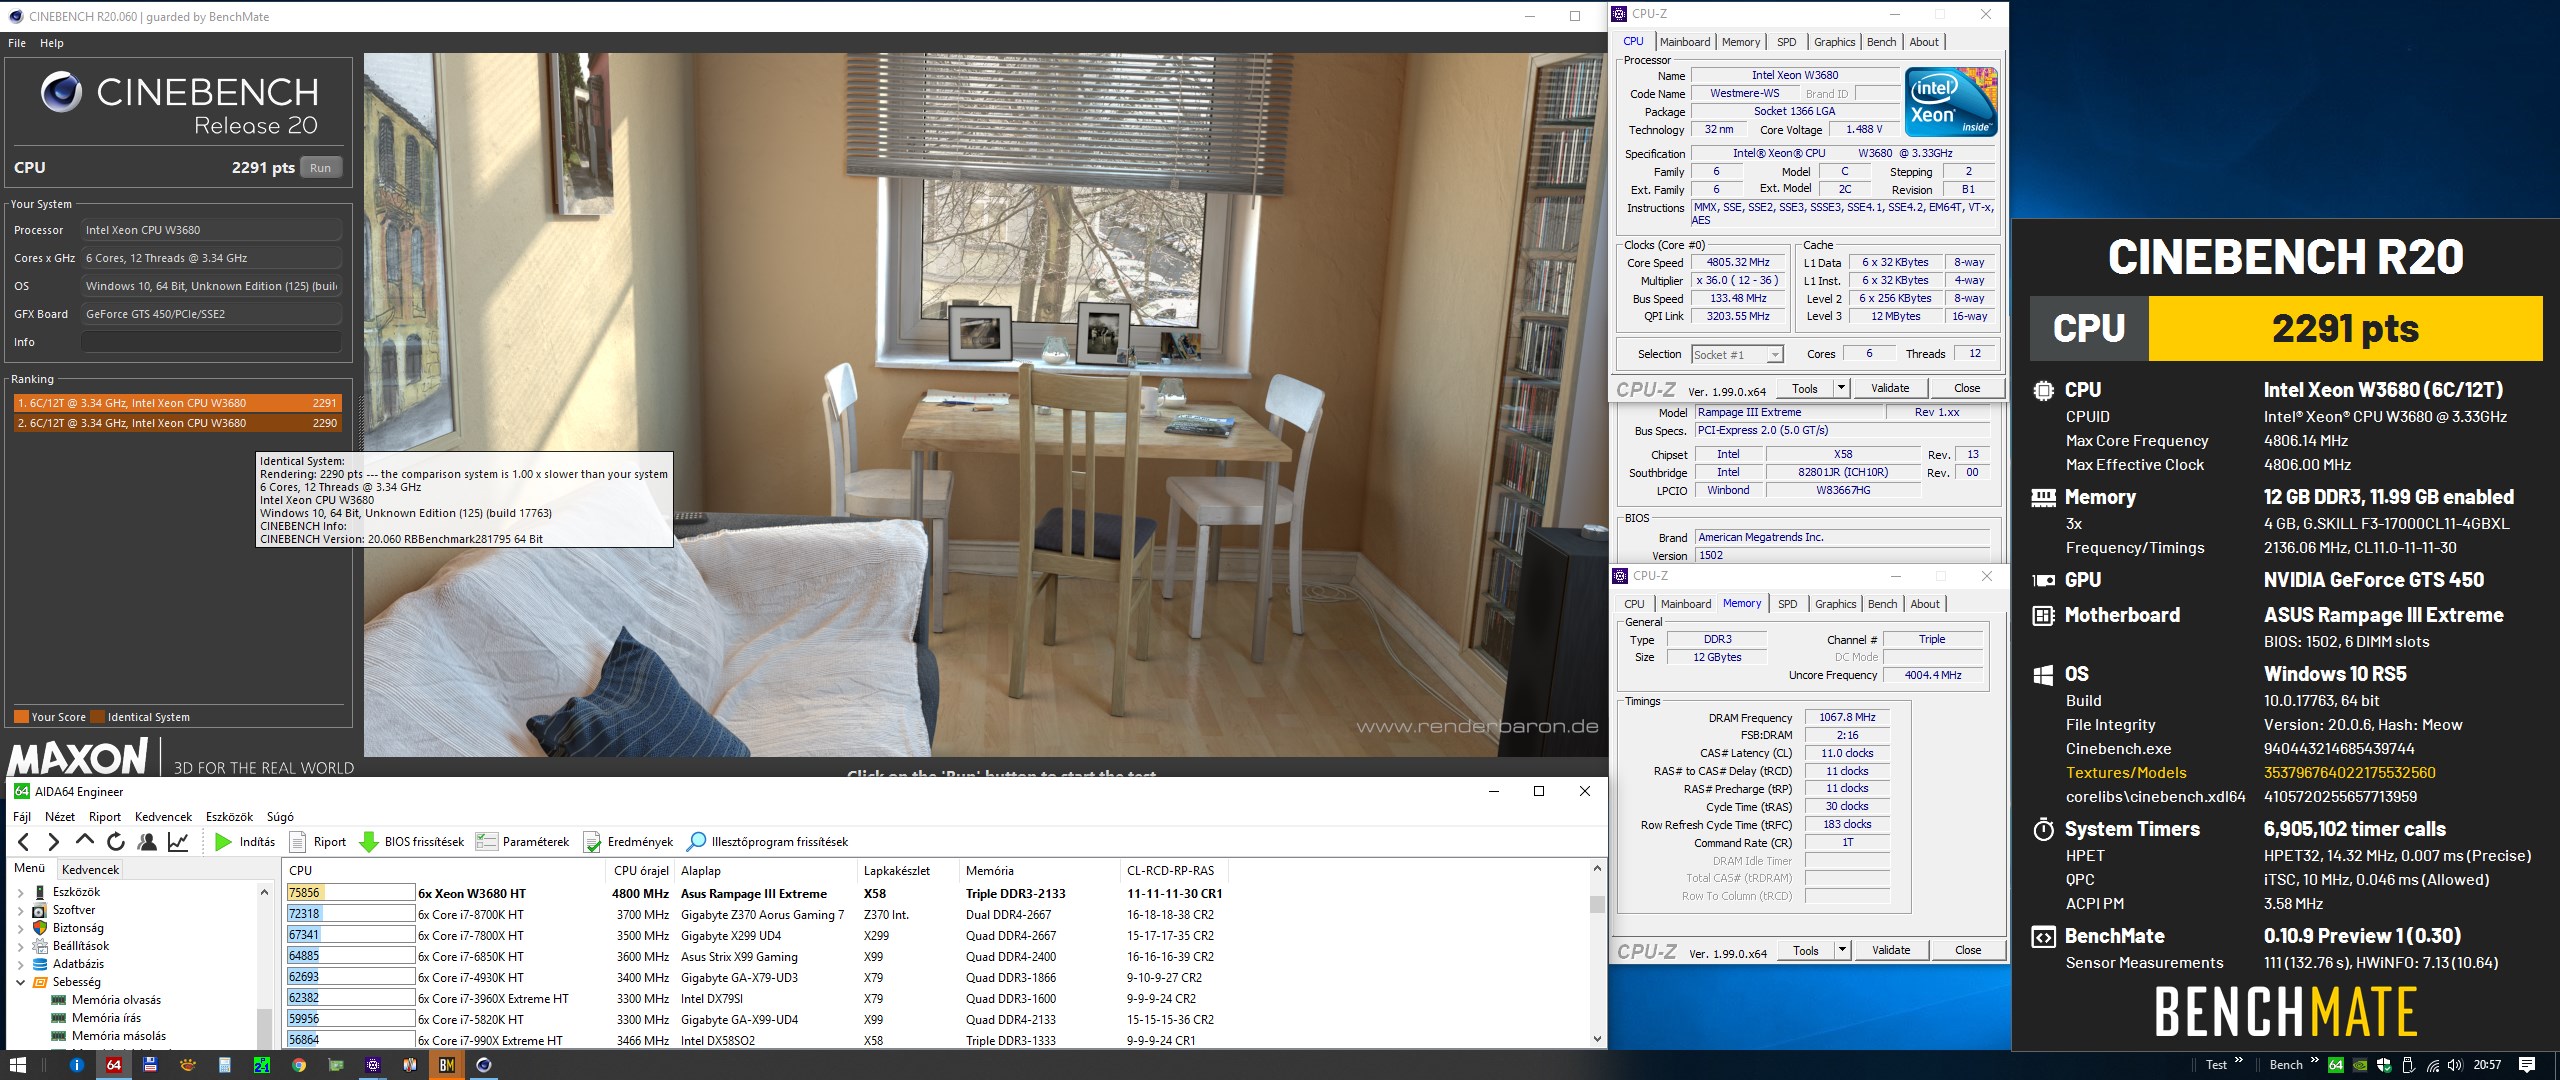The width and height of the screenshot is (2560, 1080).
Task: Click the blue floppy disk taskbar icon
Action: (x=150, y=1065)
